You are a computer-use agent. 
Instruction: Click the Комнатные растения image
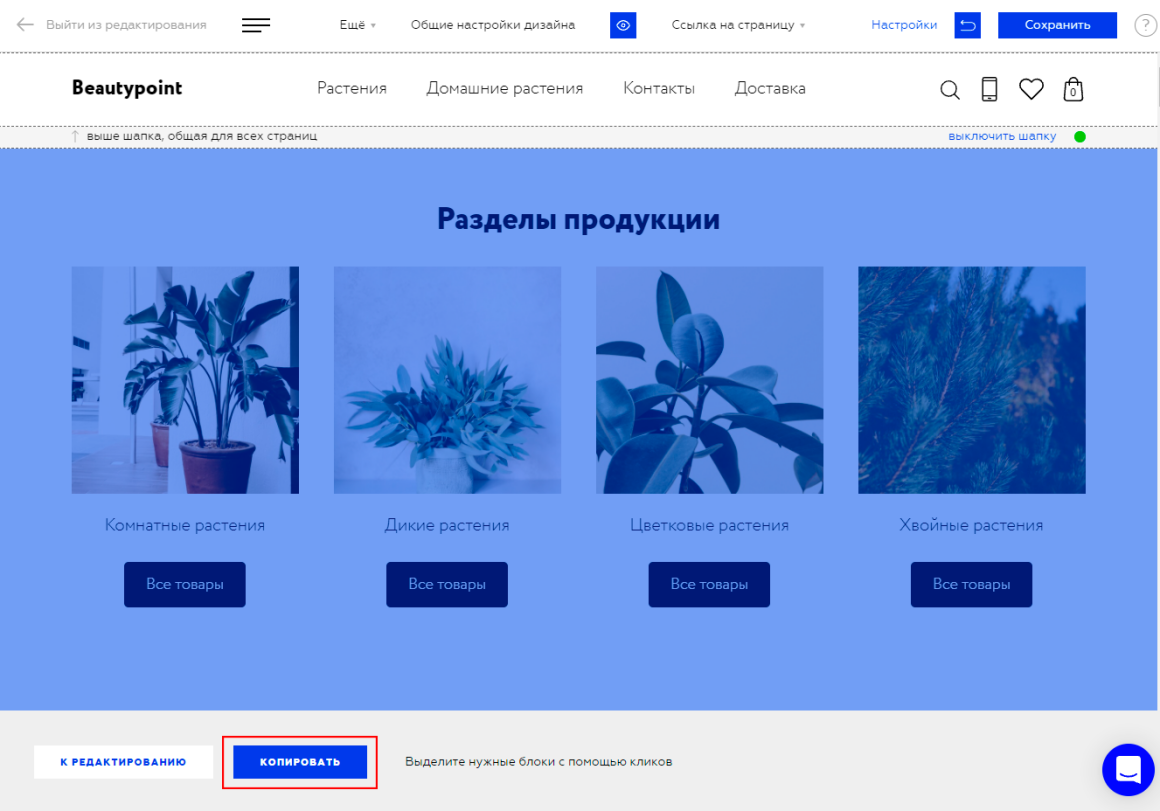click(185, 380)
